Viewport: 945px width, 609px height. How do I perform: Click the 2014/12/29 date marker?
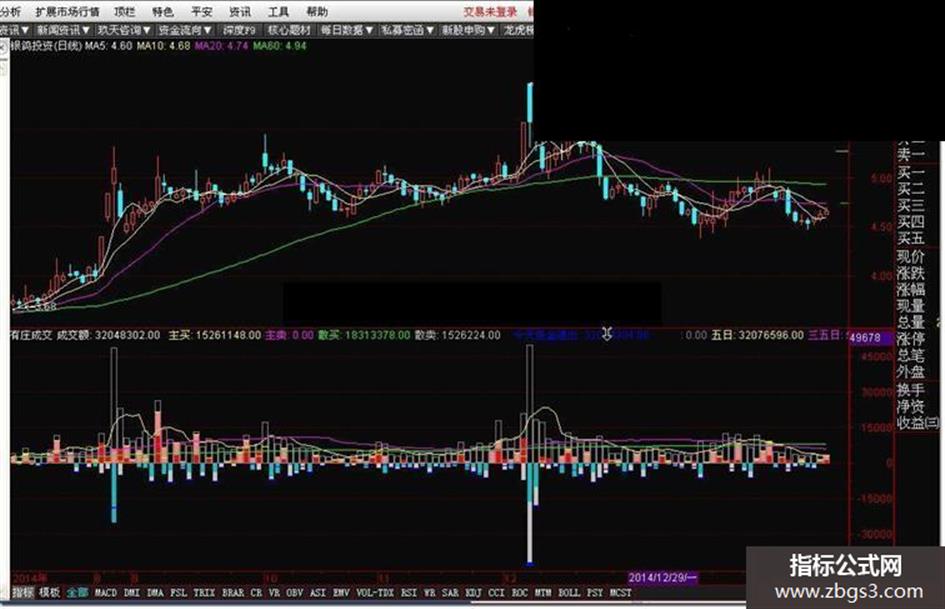click(662, 578)
